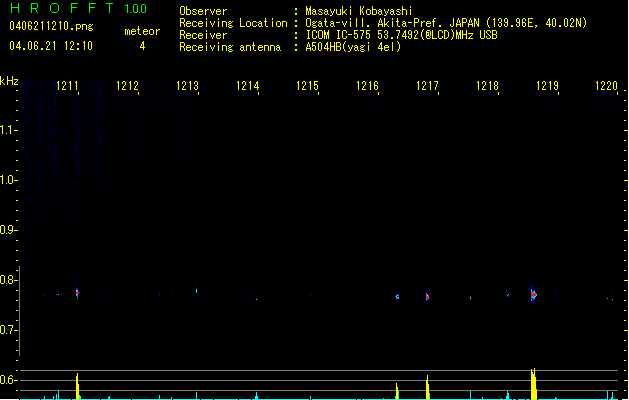The width and height of the screenshot is (629, 400).
Task: Click frequency axis label 1.0
Action: pyautogui.click(x=8, y=180)
